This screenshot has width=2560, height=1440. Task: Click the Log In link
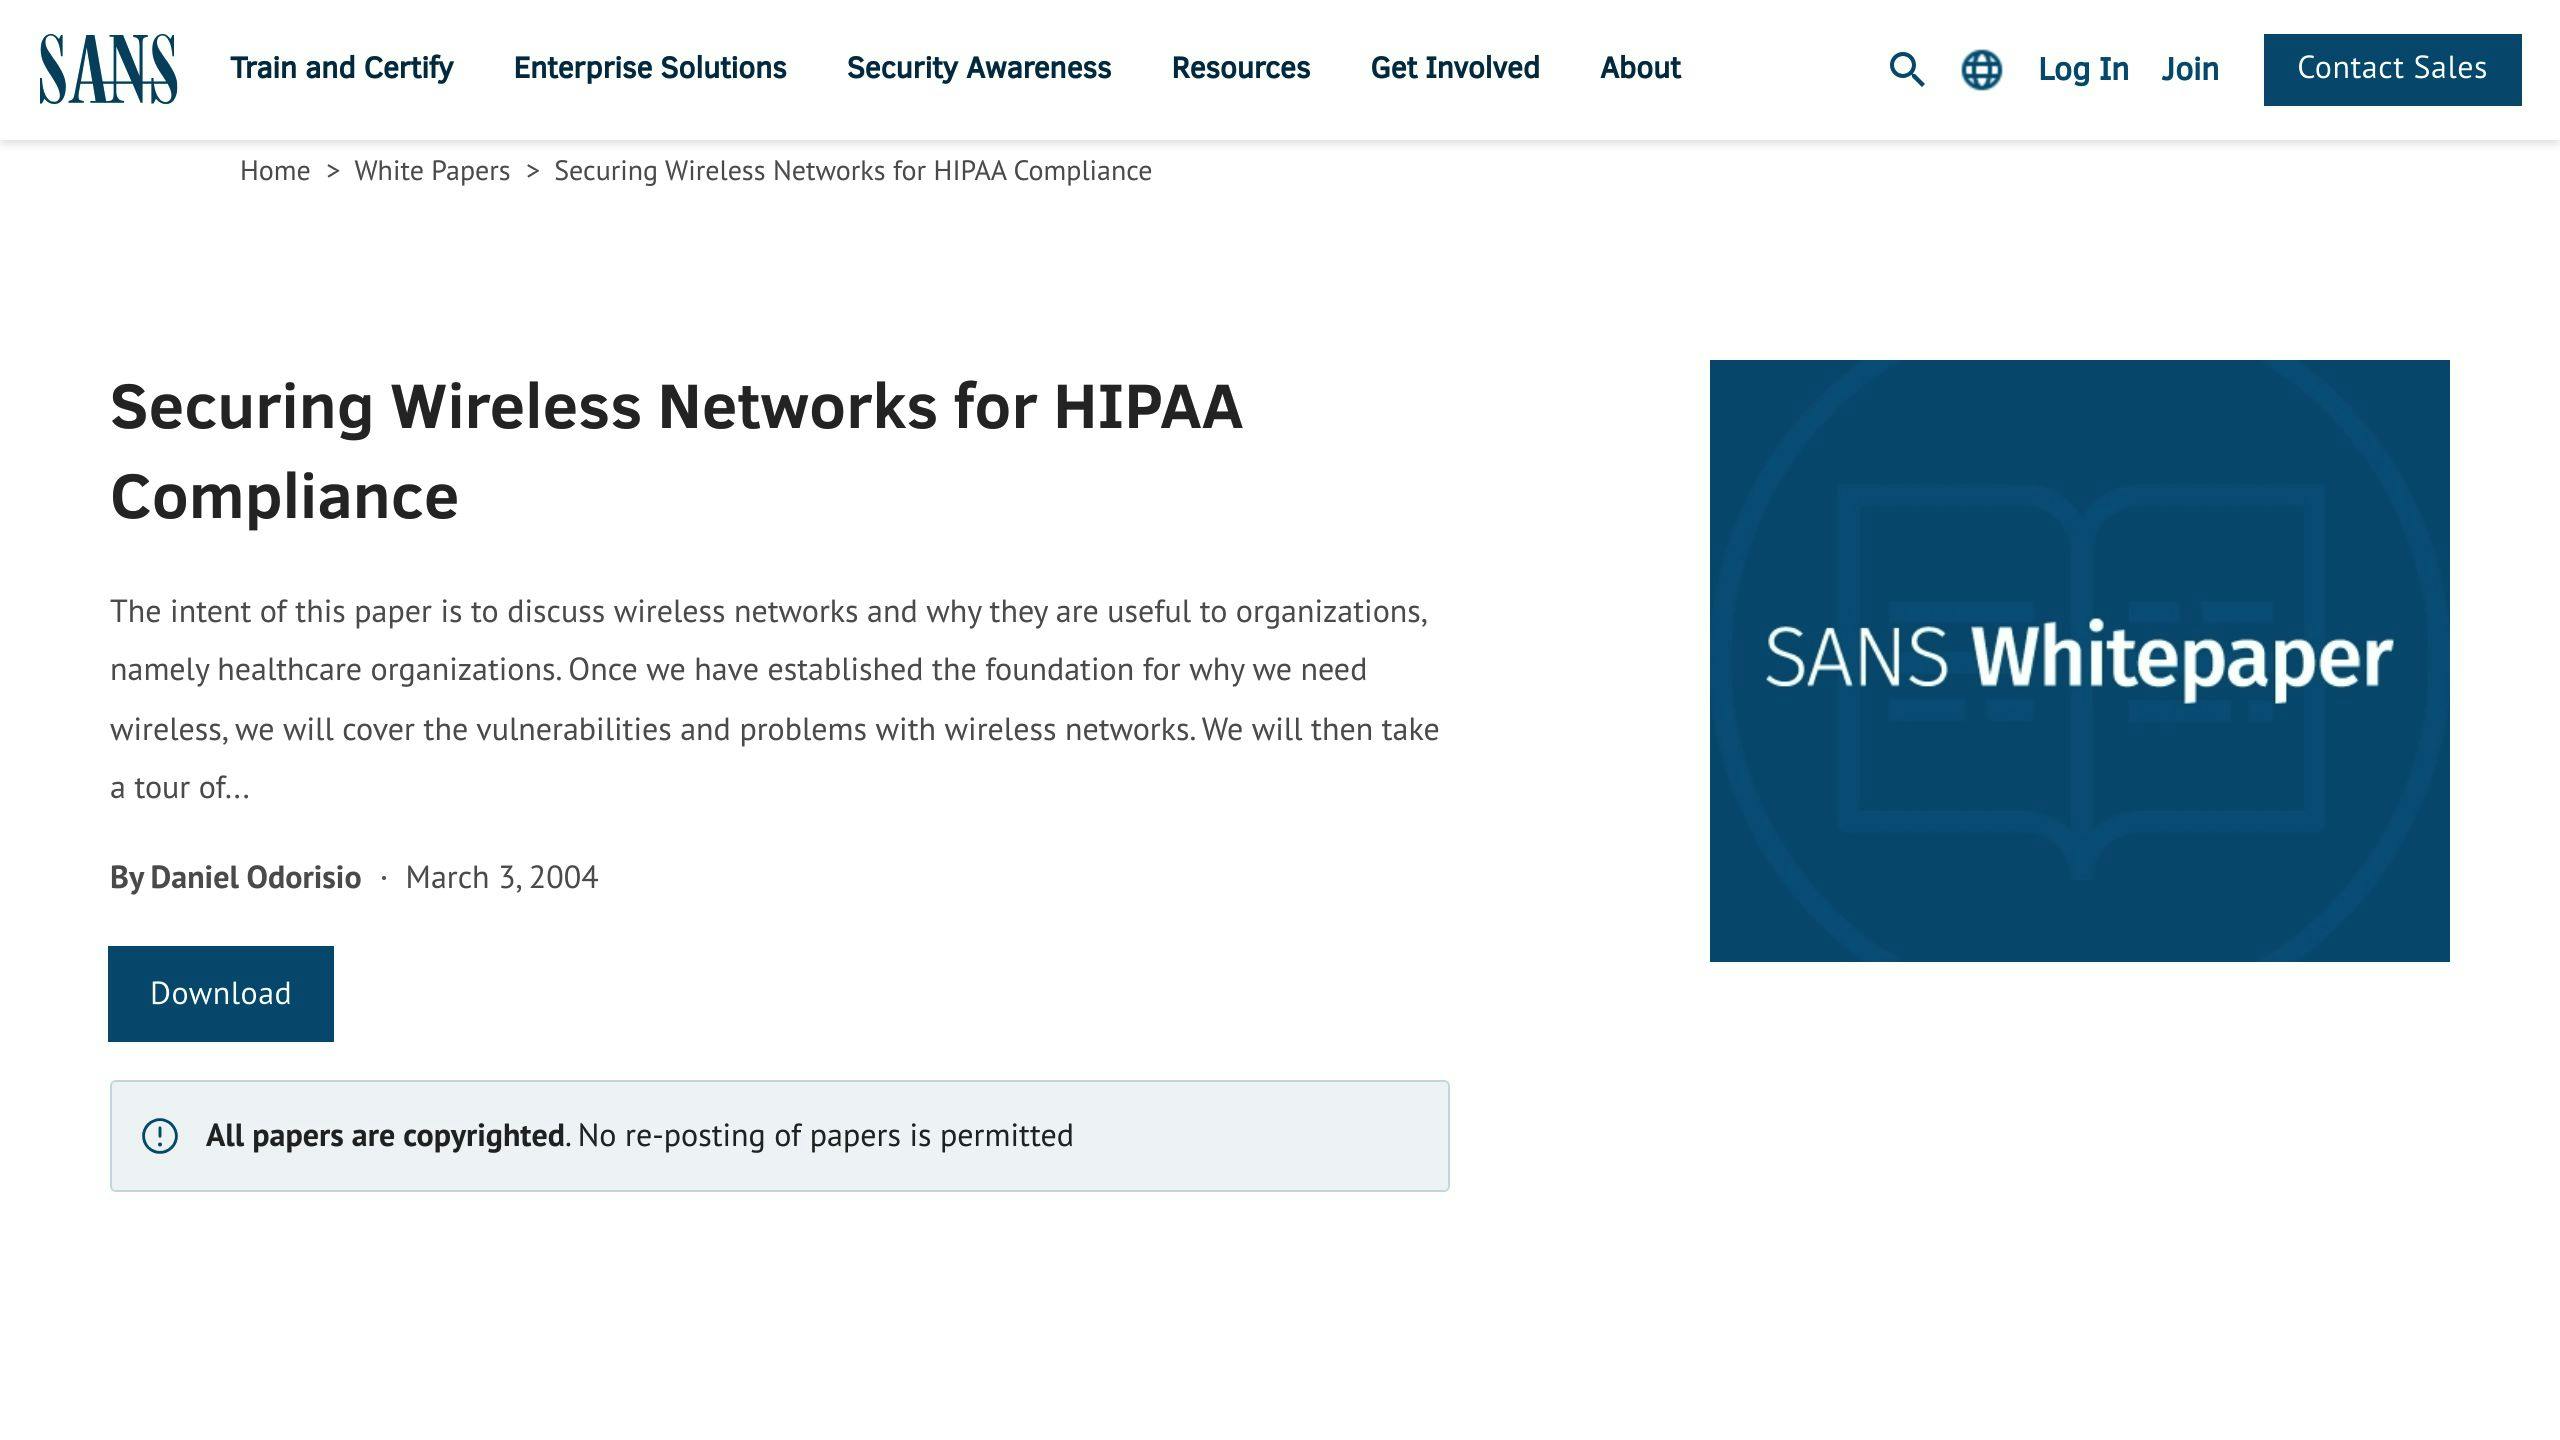click(2082, 67)
